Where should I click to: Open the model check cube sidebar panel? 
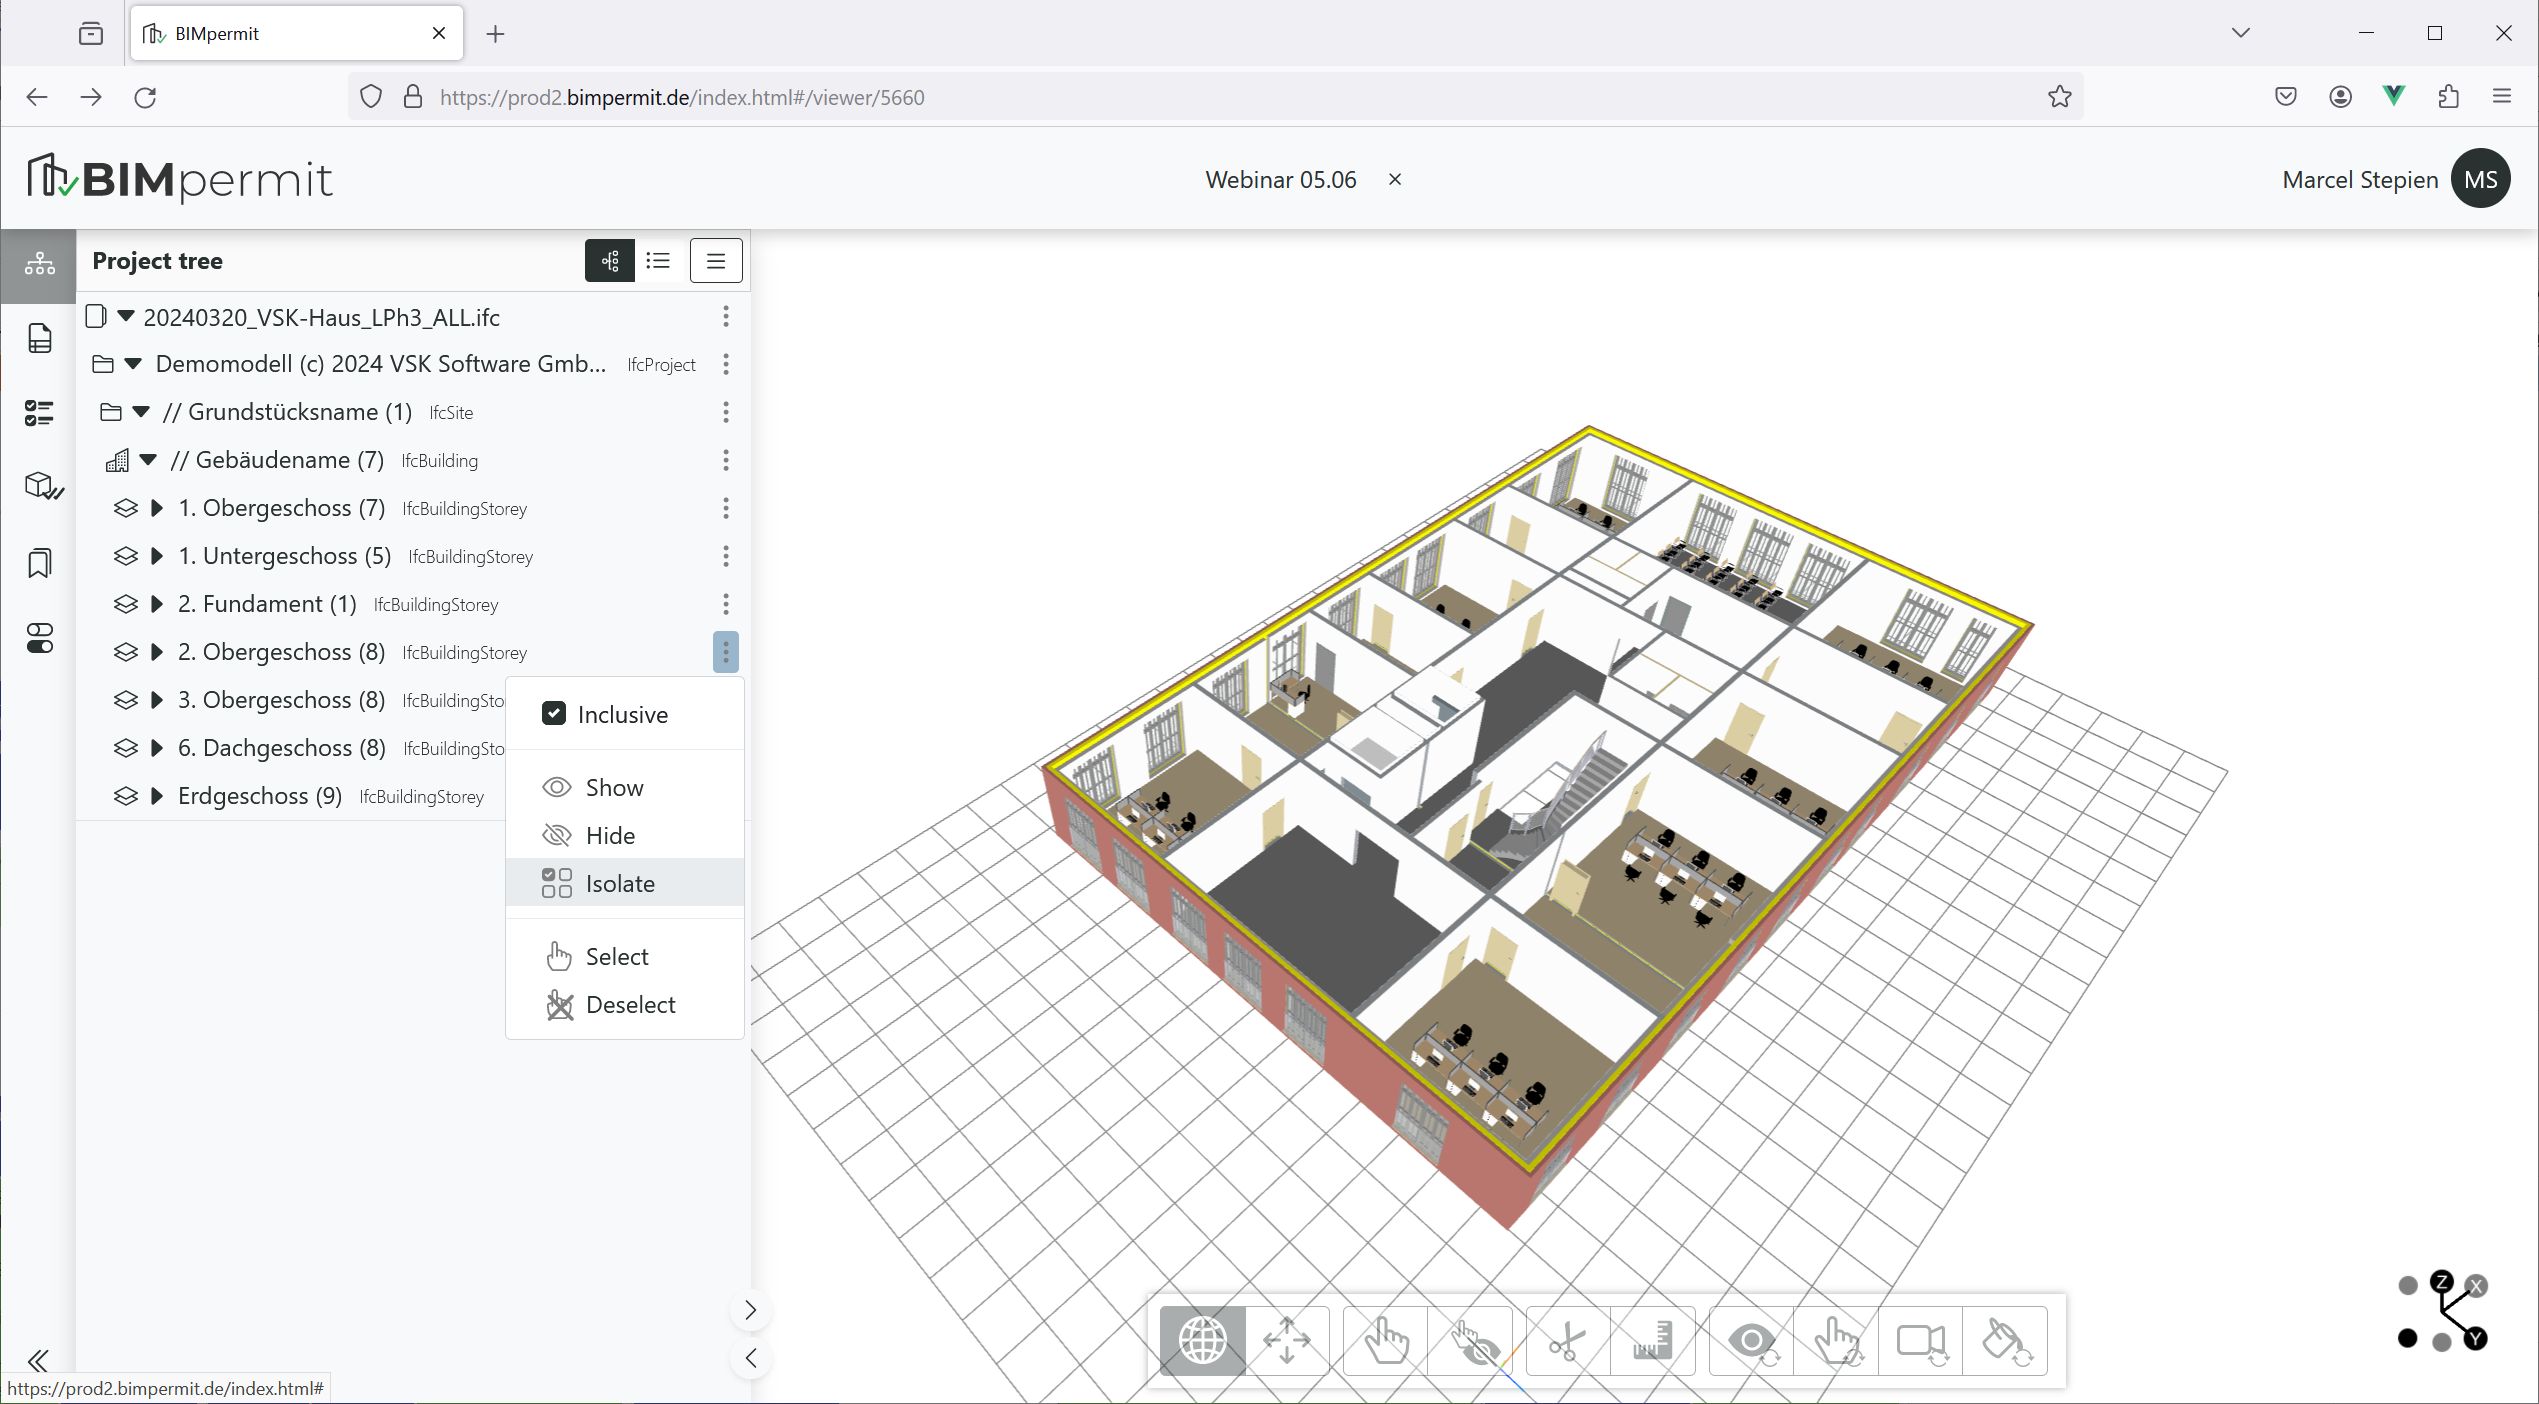pyautogui.click(x=42, y=487)
